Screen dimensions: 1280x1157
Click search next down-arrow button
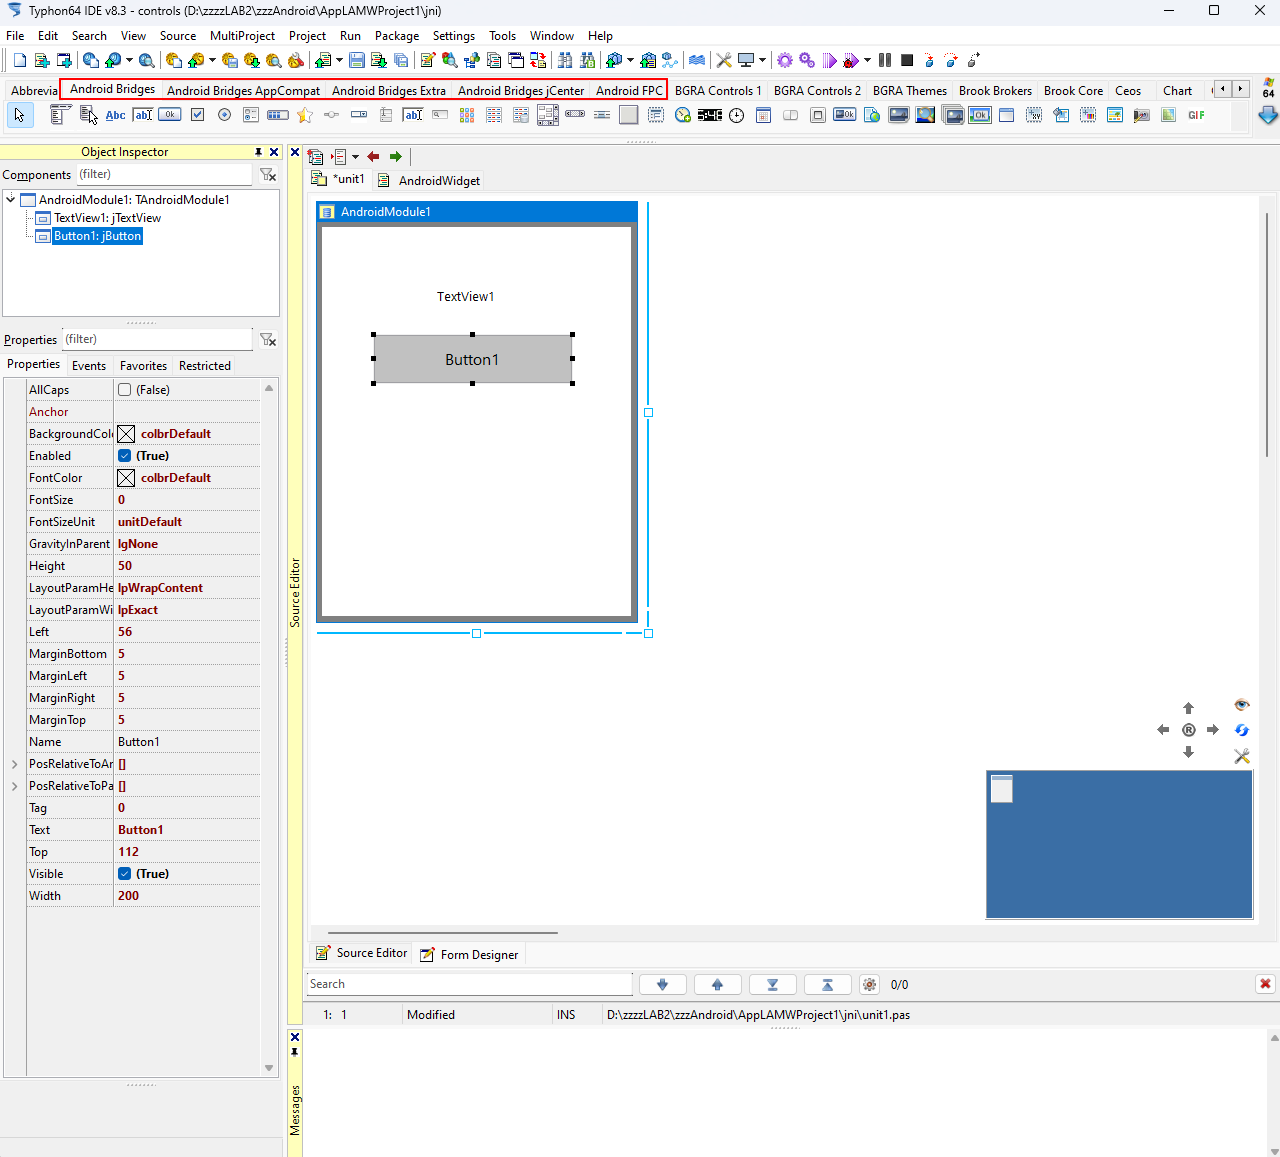663,985
